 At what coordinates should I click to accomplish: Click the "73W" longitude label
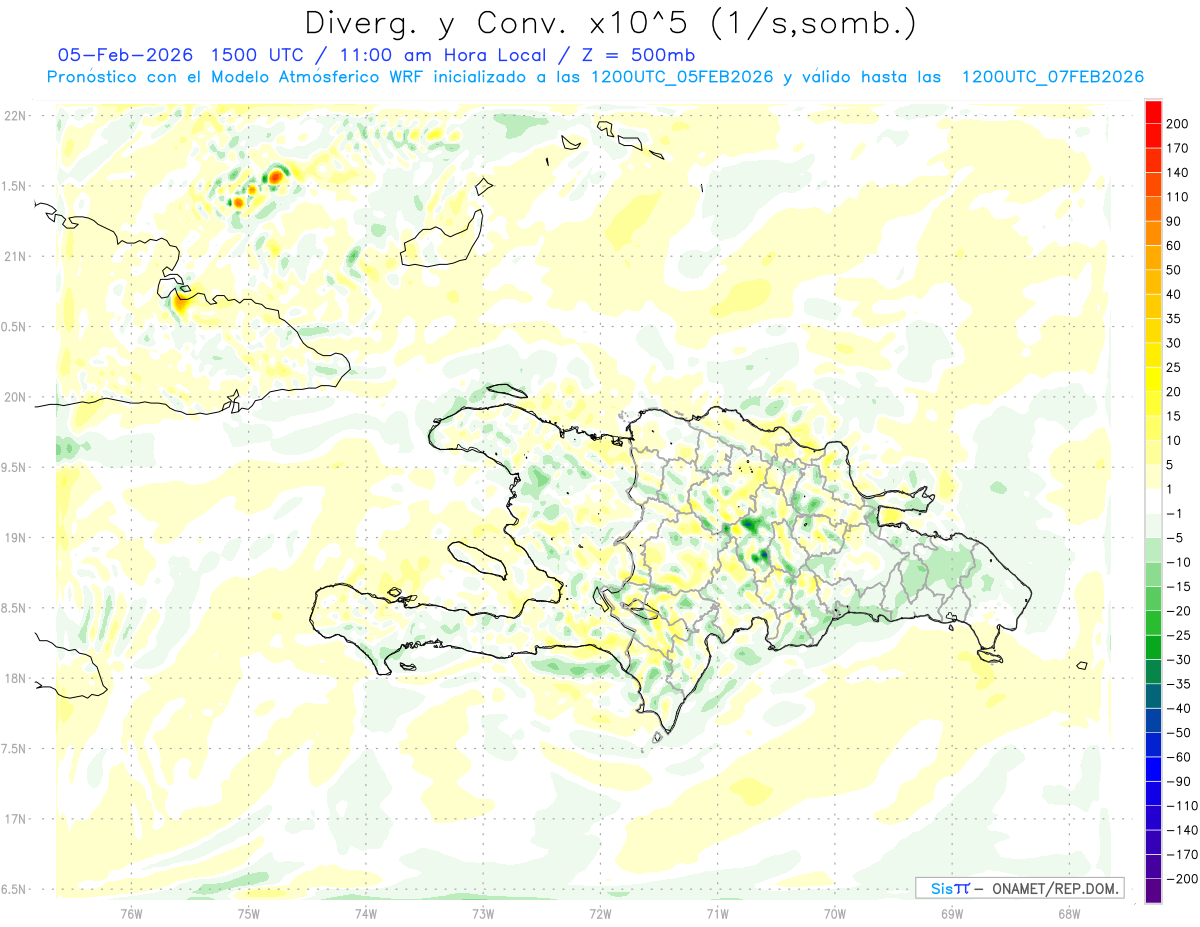(483, 912)
